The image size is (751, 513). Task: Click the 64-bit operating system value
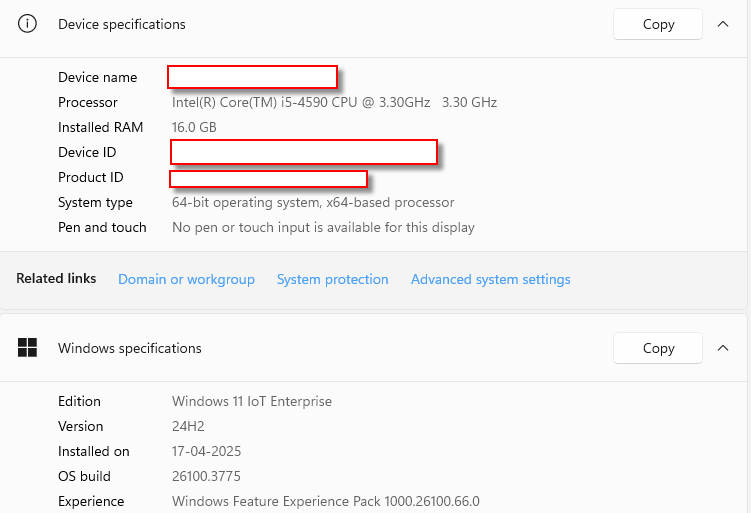[x=313, y=203]
